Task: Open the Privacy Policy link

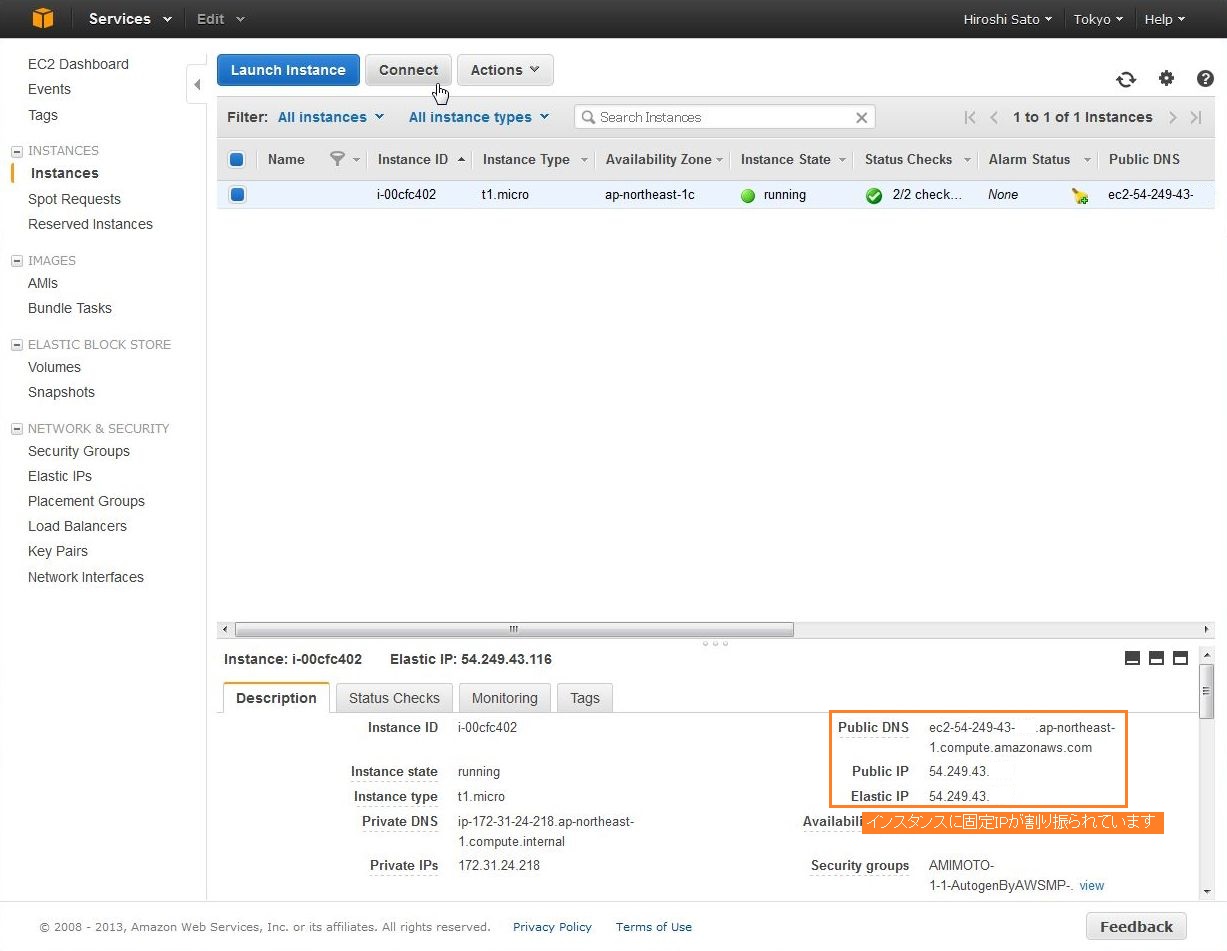Action: point(552,927)
